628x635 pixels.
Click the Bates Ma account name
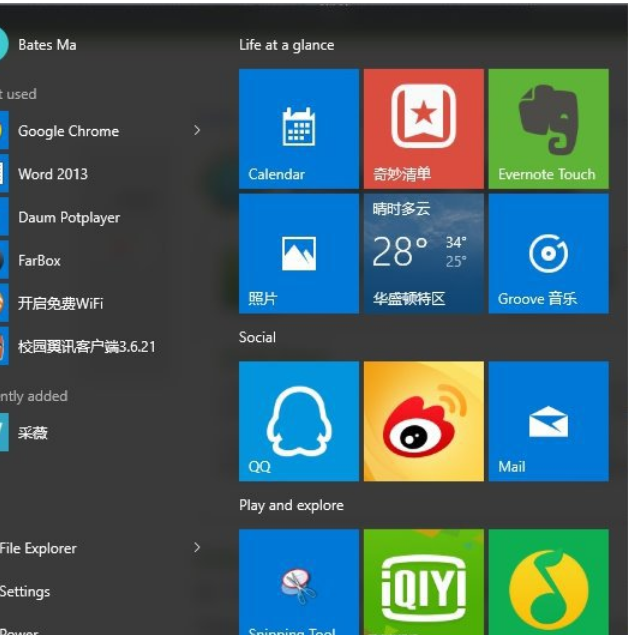47,45
